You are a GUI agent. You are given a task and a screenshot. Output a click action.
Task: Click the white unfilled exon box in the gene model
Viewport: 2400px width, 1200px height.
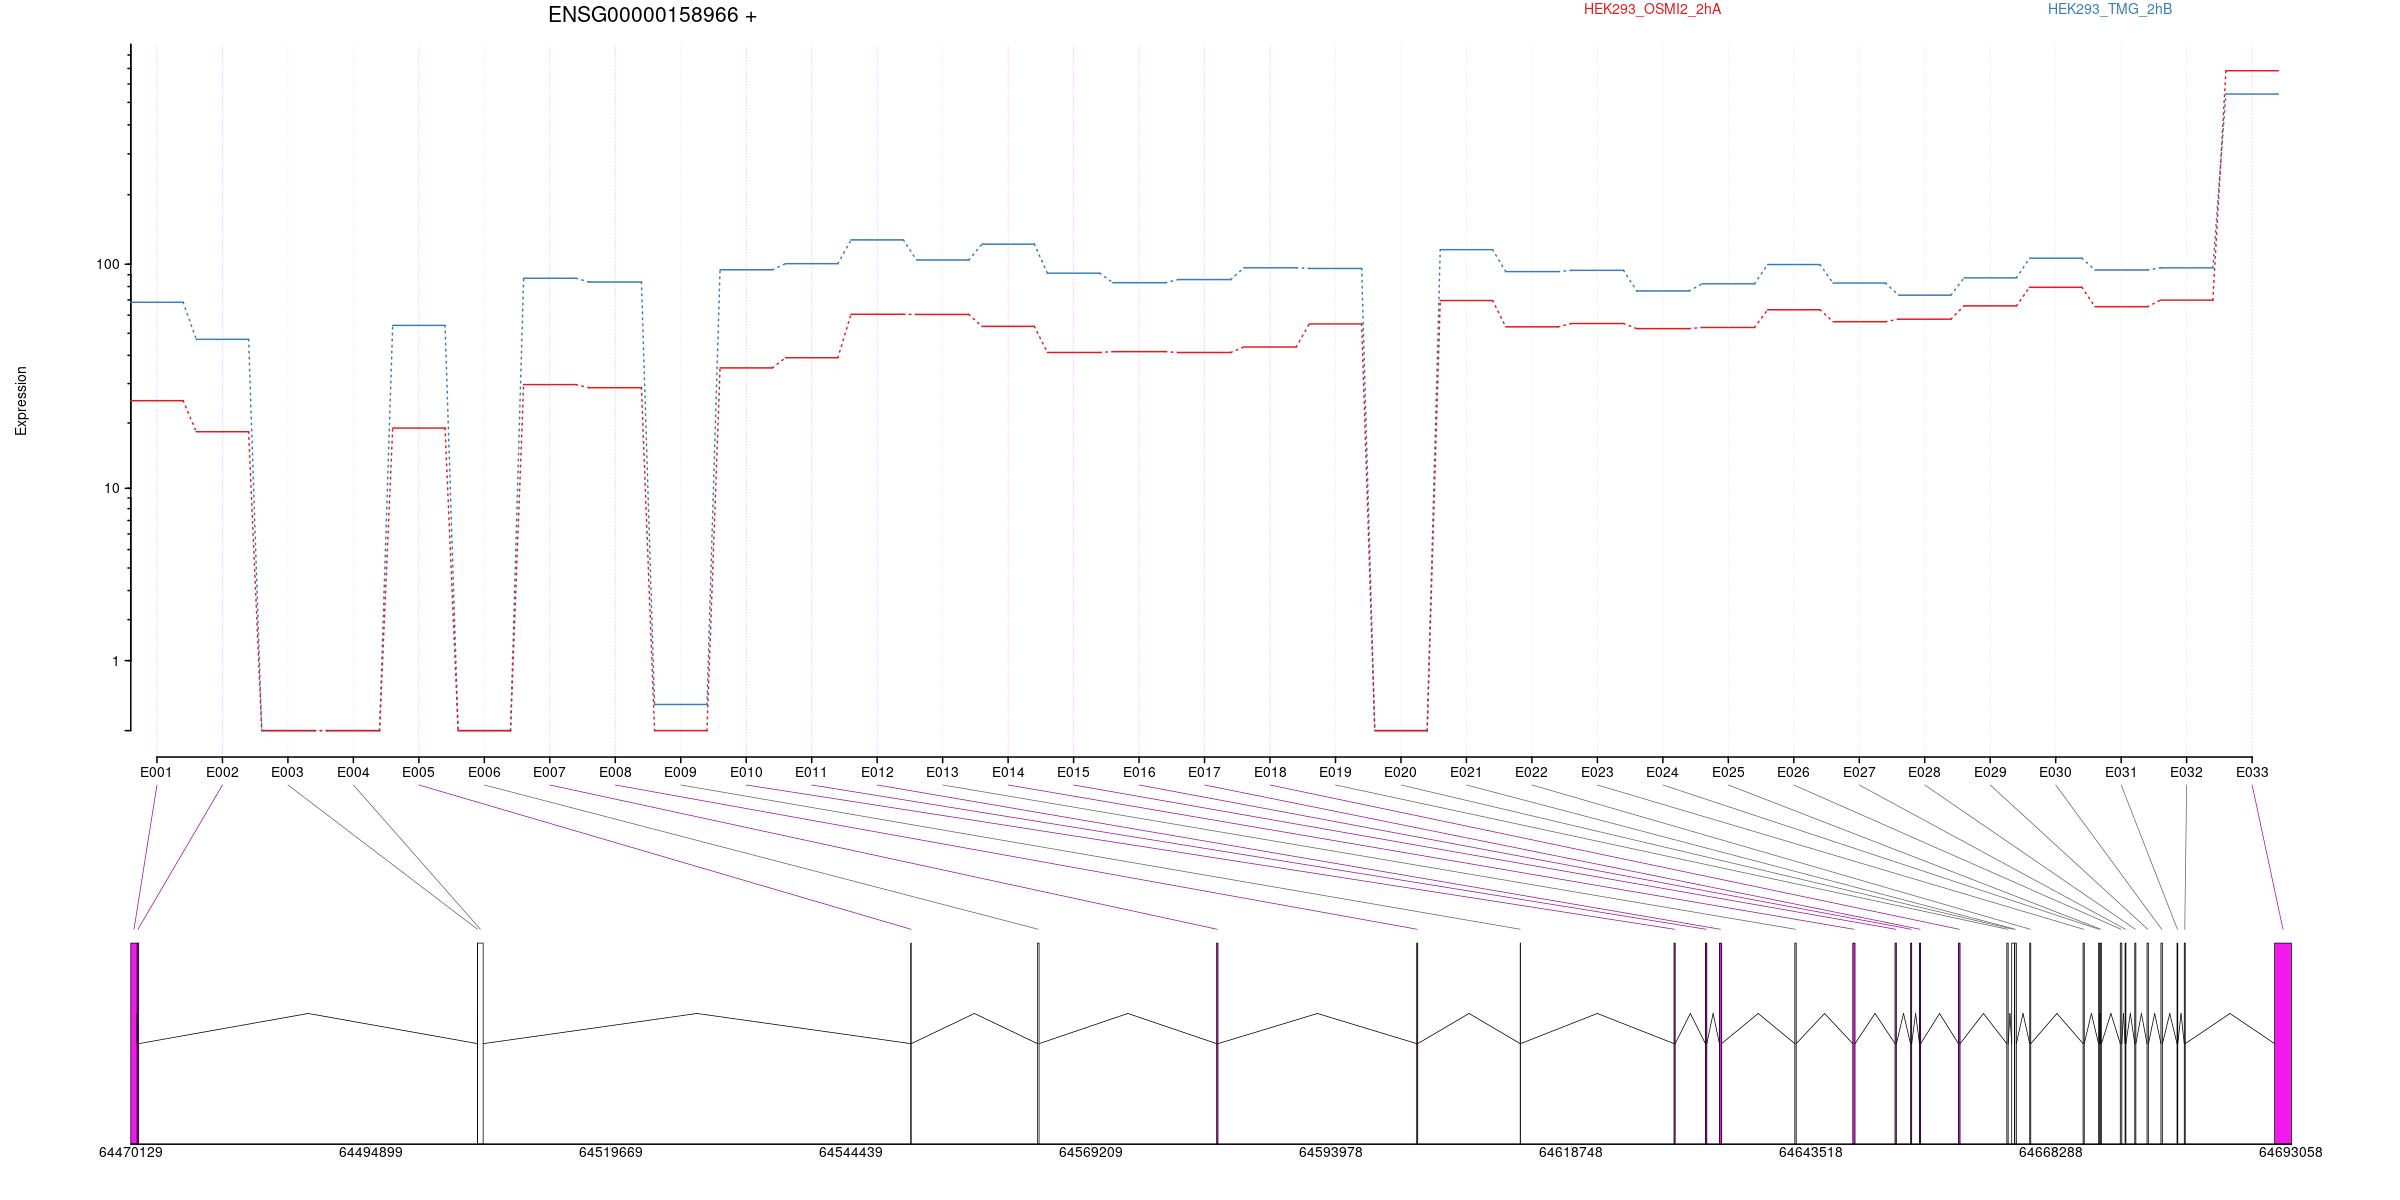coord(480,1043)
